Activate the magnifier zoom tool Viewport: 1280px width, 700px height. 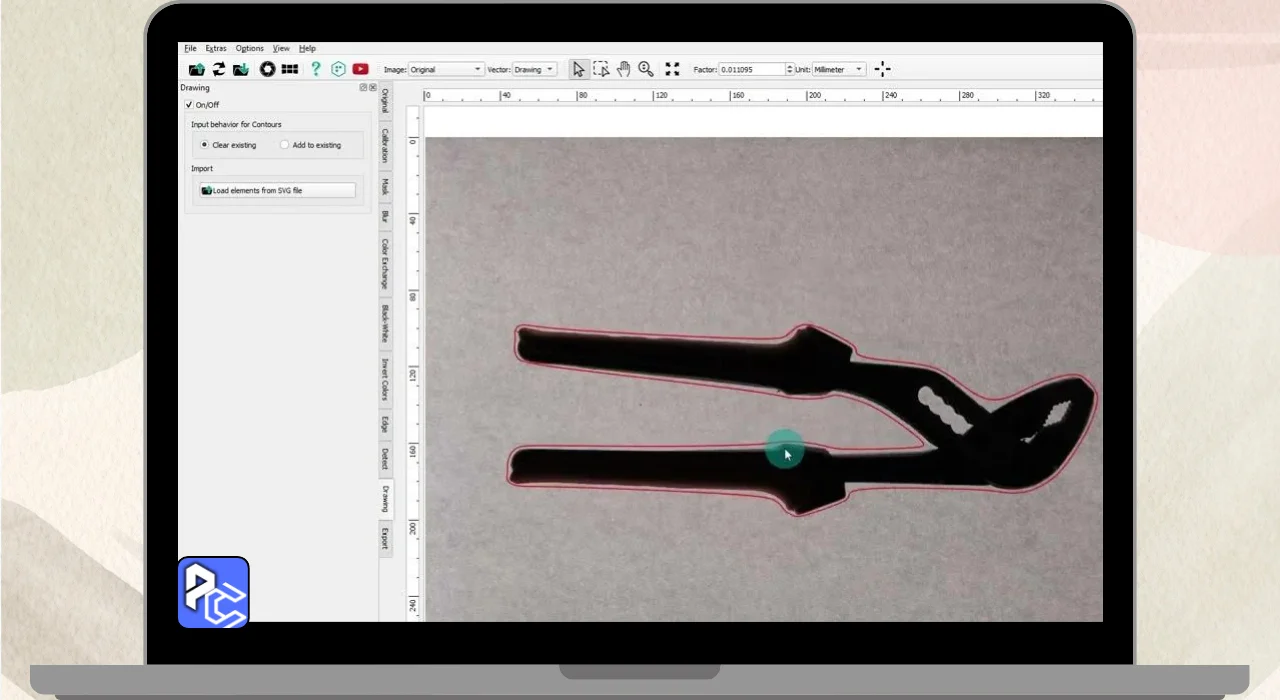(x=646, y=69)
